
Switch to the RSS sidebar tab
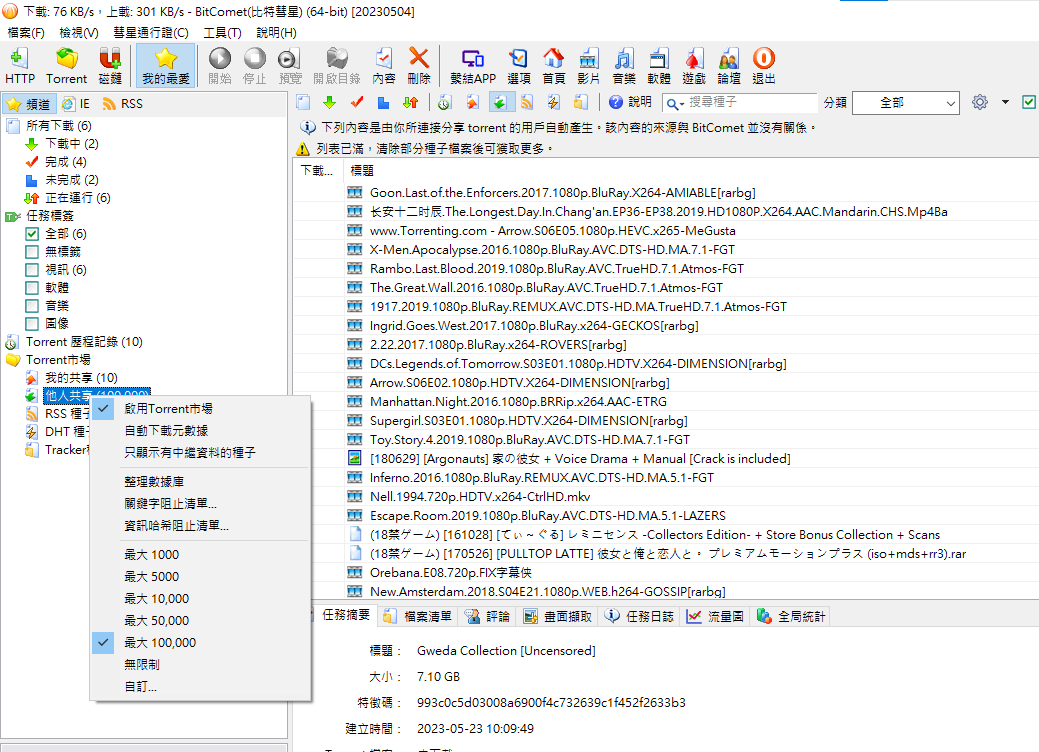(123, 104)
